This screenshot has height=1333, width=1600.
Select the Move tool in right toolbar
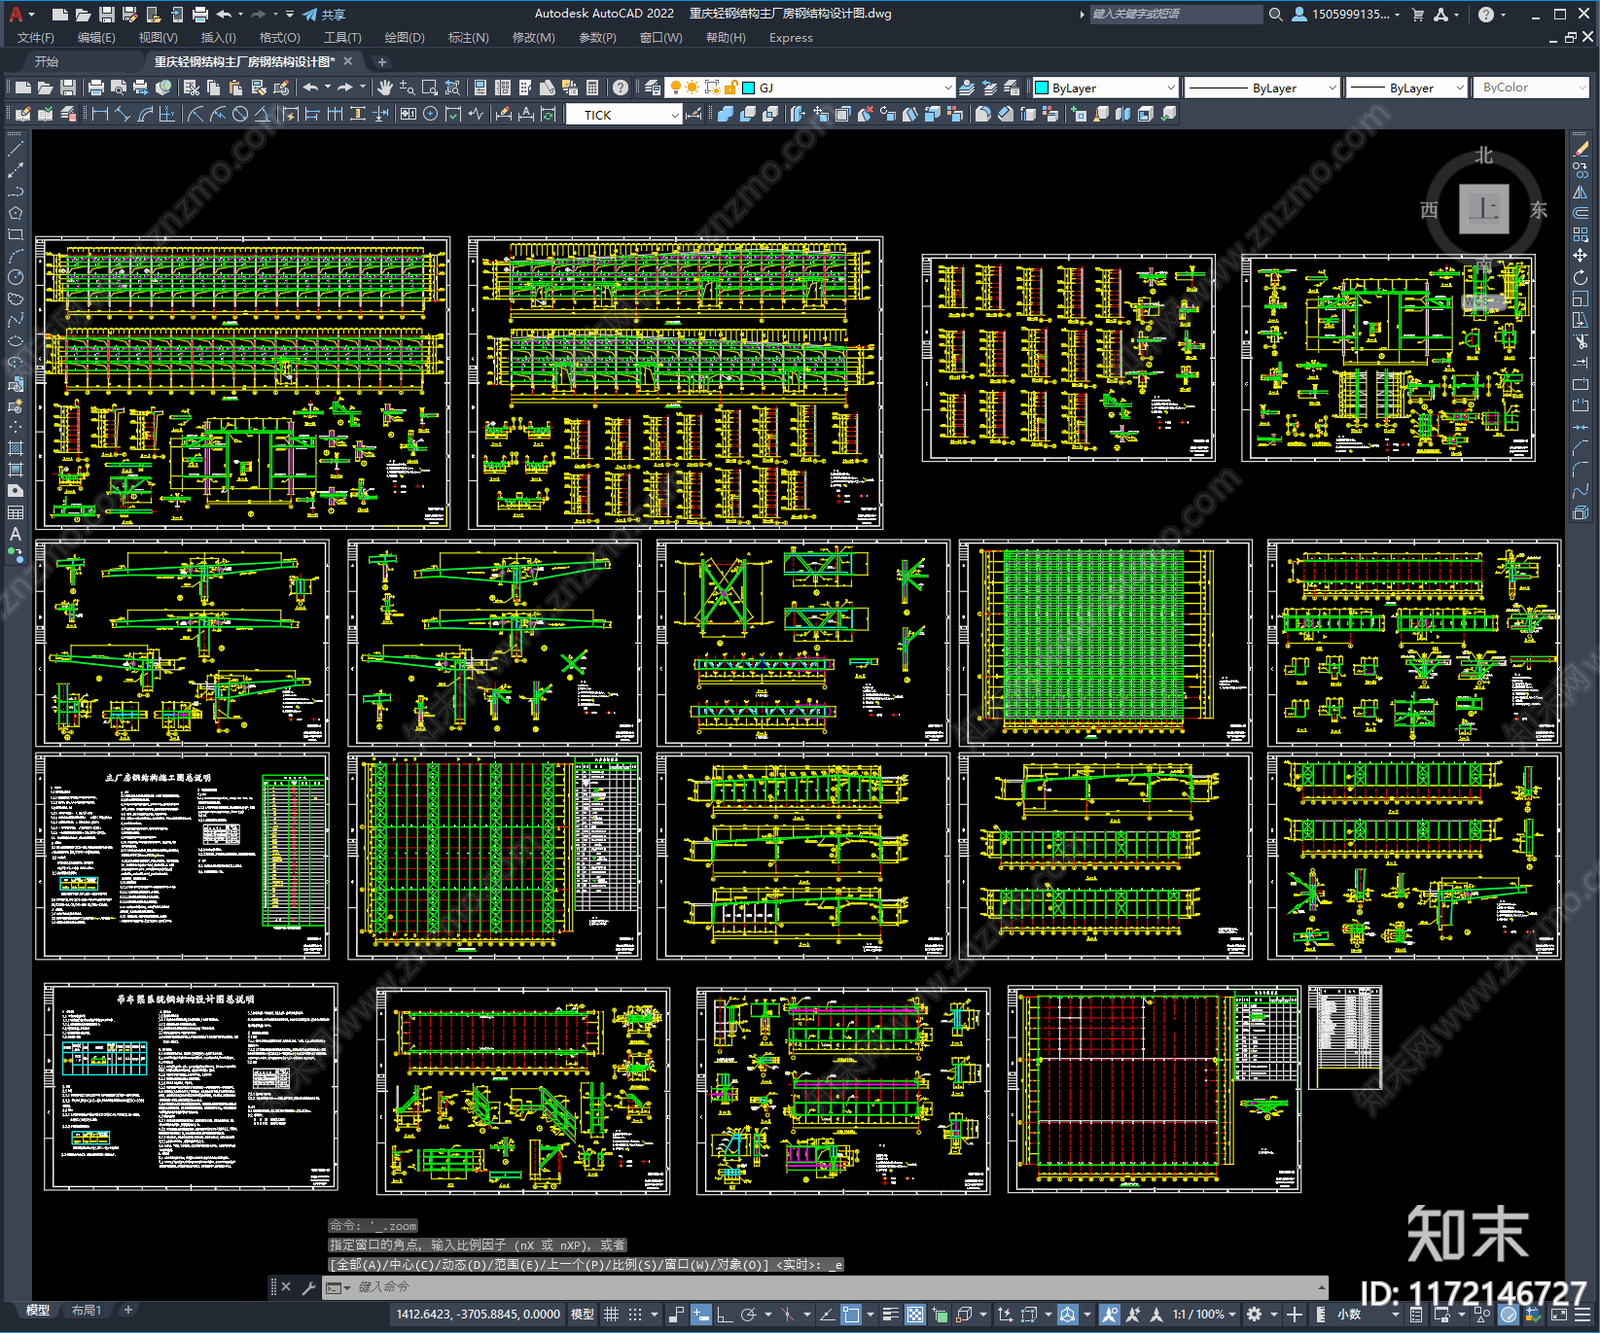(x=1580, y=256)
